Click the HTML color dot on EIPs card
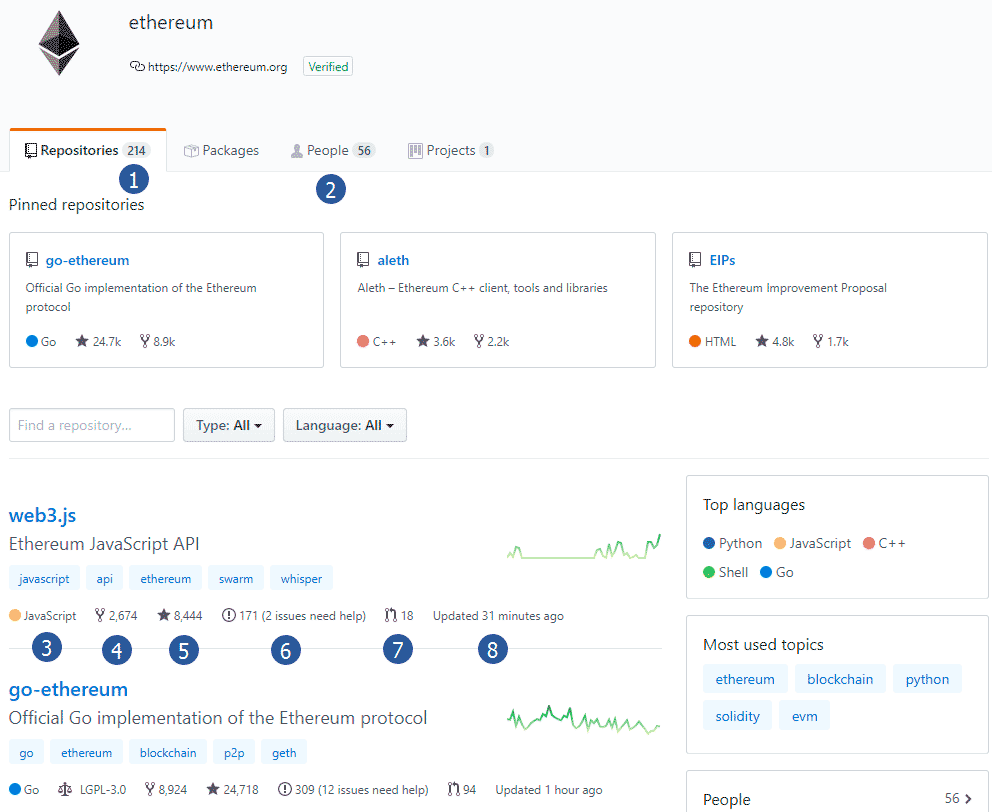Viewport: 992px width, 812px height. [695, 341]
